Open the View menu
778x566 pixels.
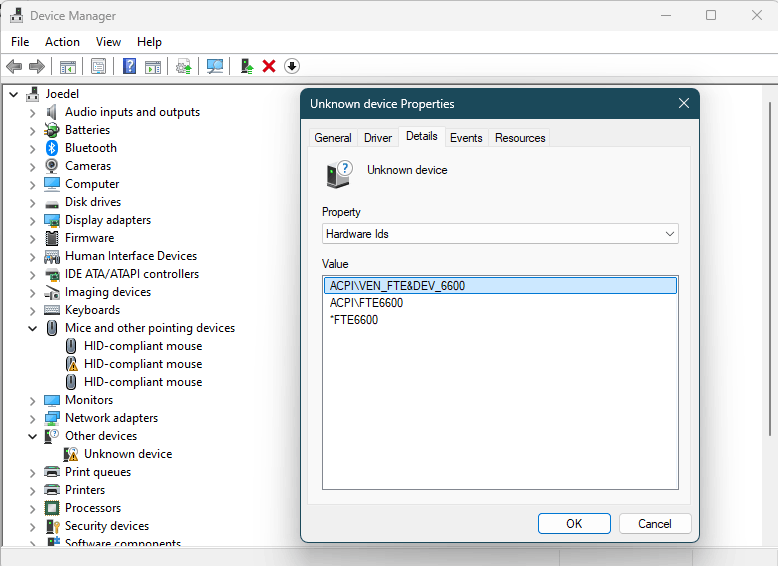(108, 42)
